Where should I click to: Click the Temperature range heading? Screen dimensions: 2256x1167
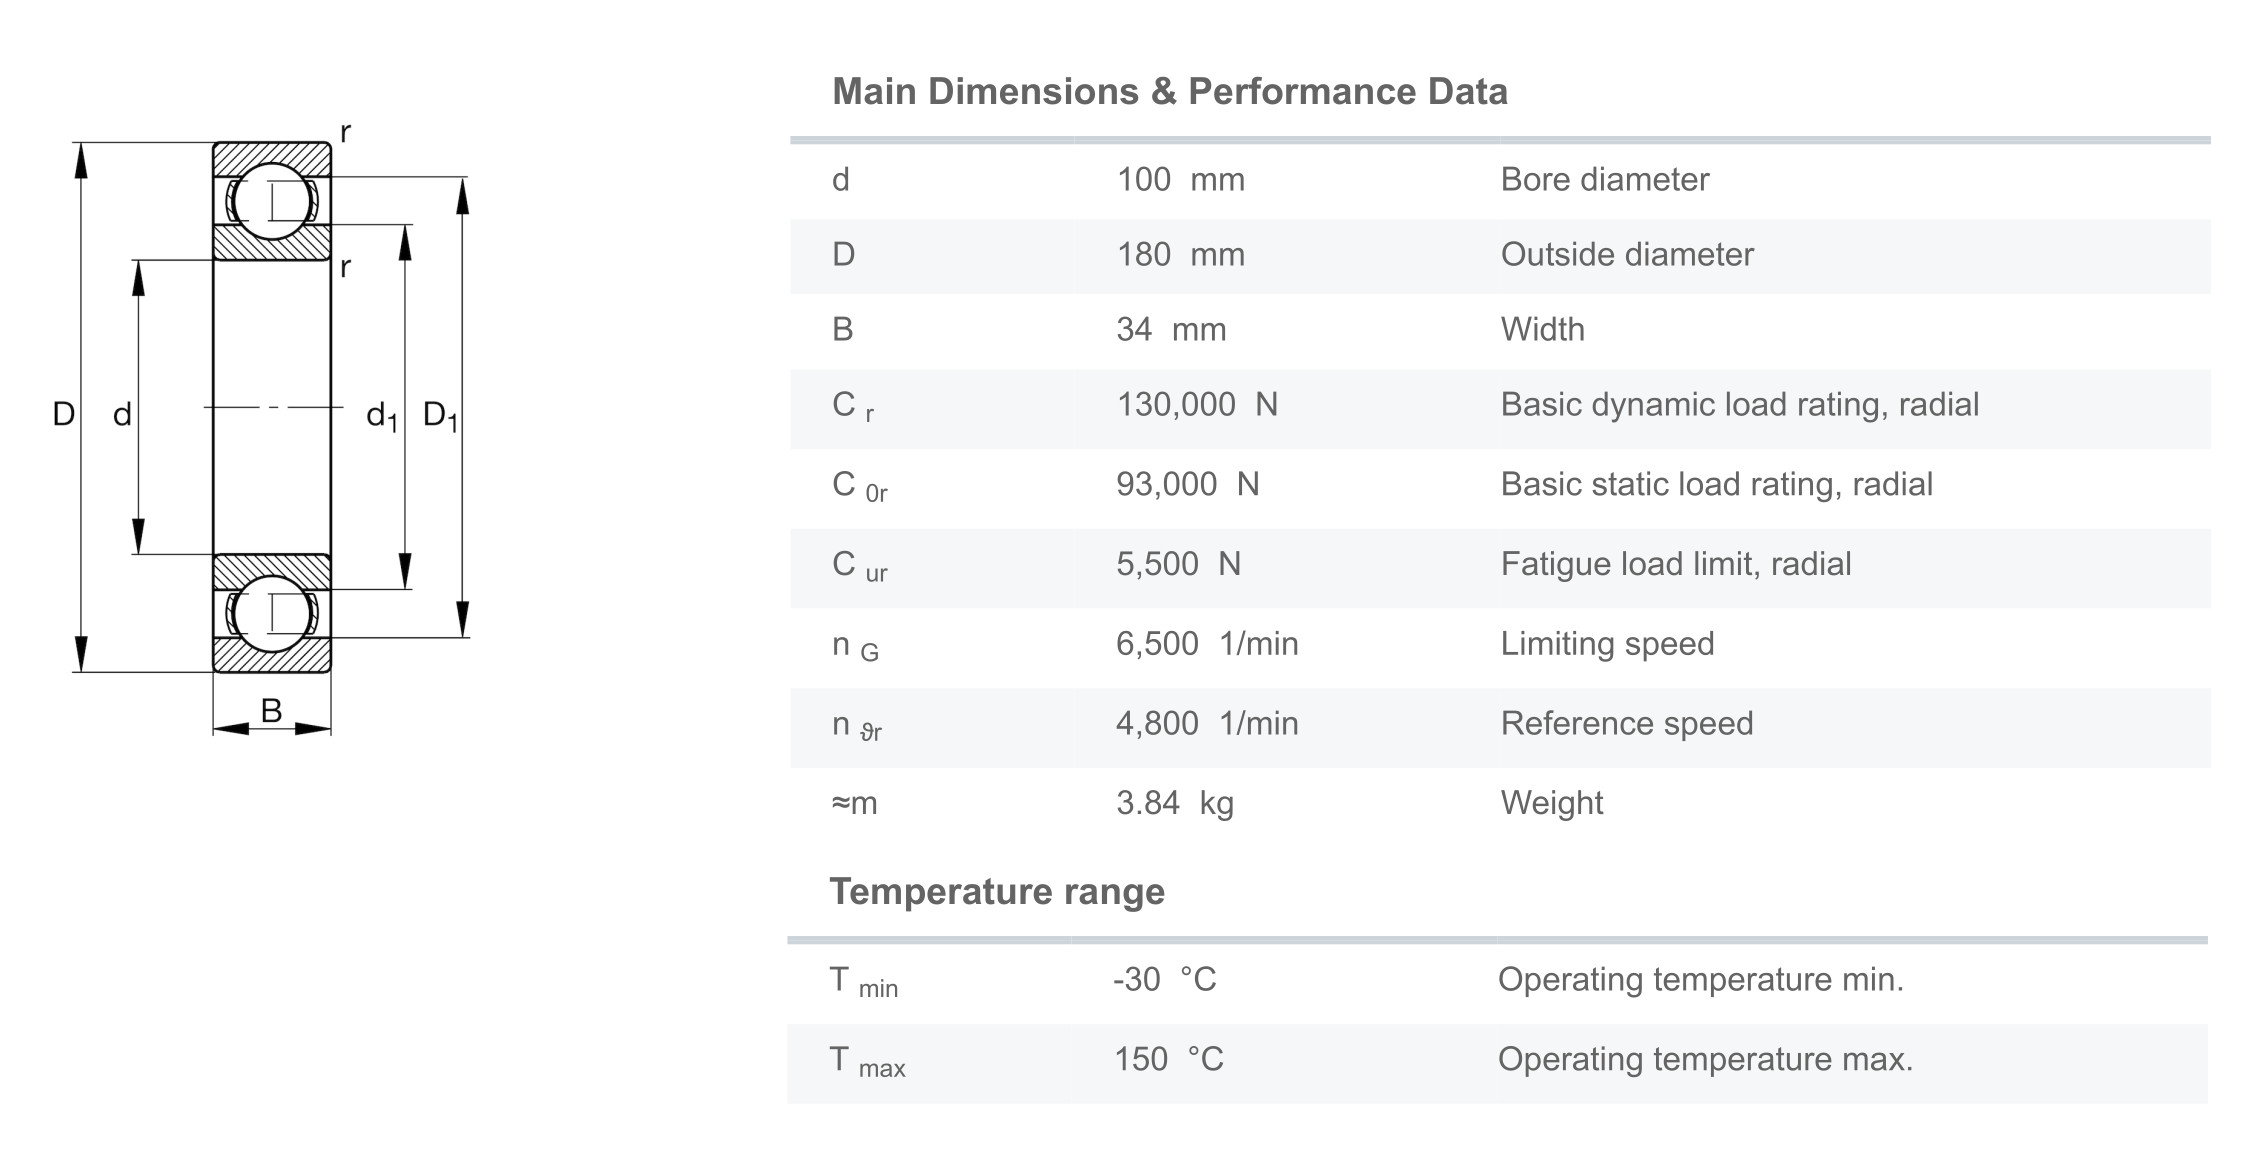[x=997, y=891]
